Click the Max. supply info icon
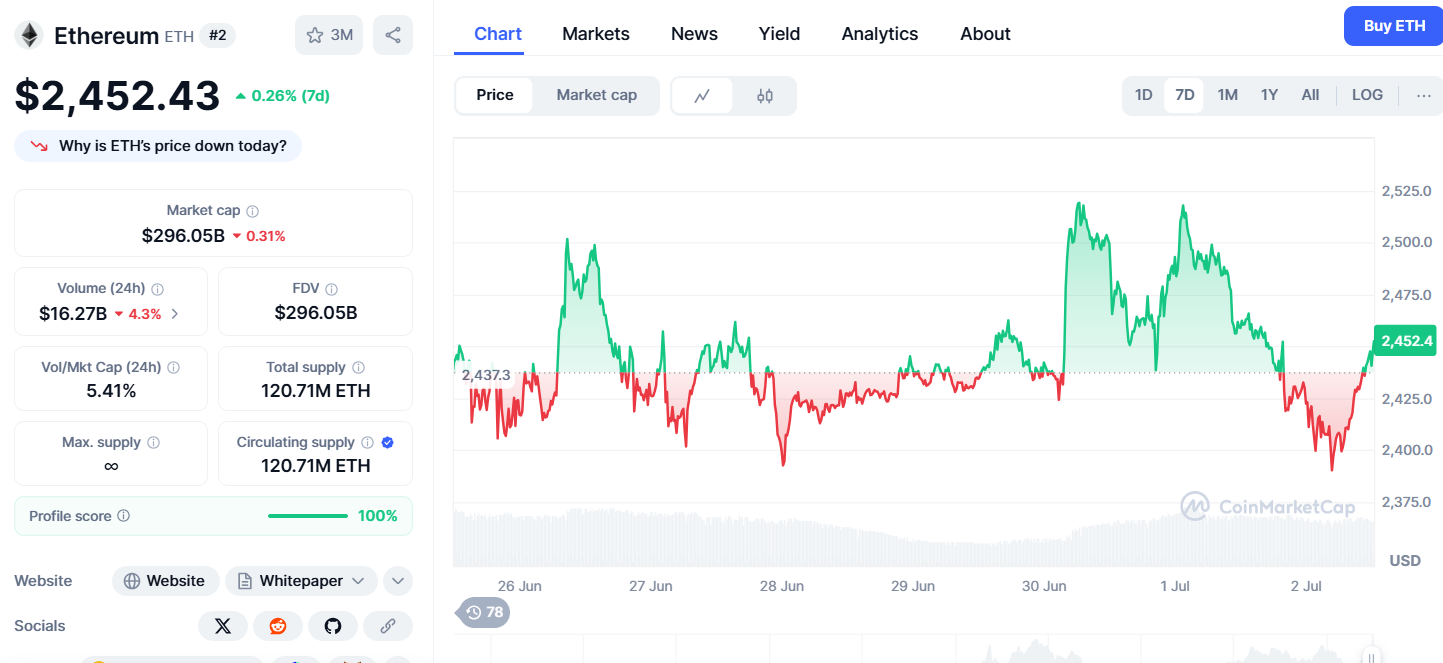 (x=153, y=443)
